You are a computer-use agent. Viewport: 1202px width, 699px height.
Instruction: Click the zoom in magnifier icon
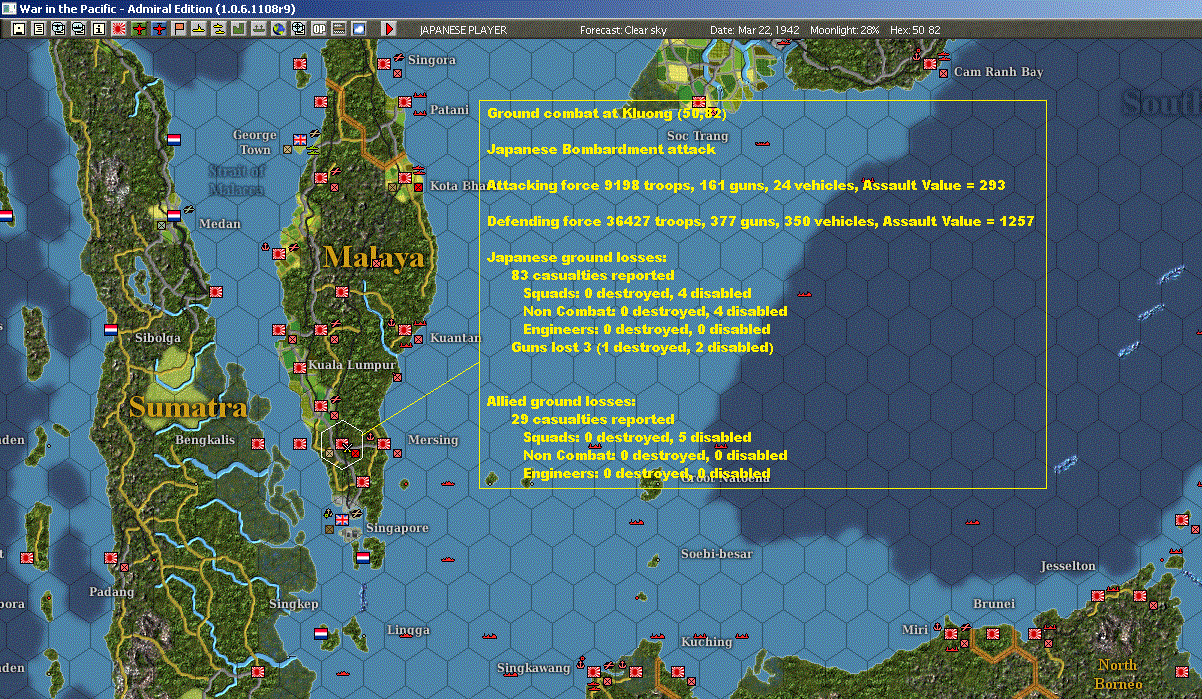click(59, 29)
